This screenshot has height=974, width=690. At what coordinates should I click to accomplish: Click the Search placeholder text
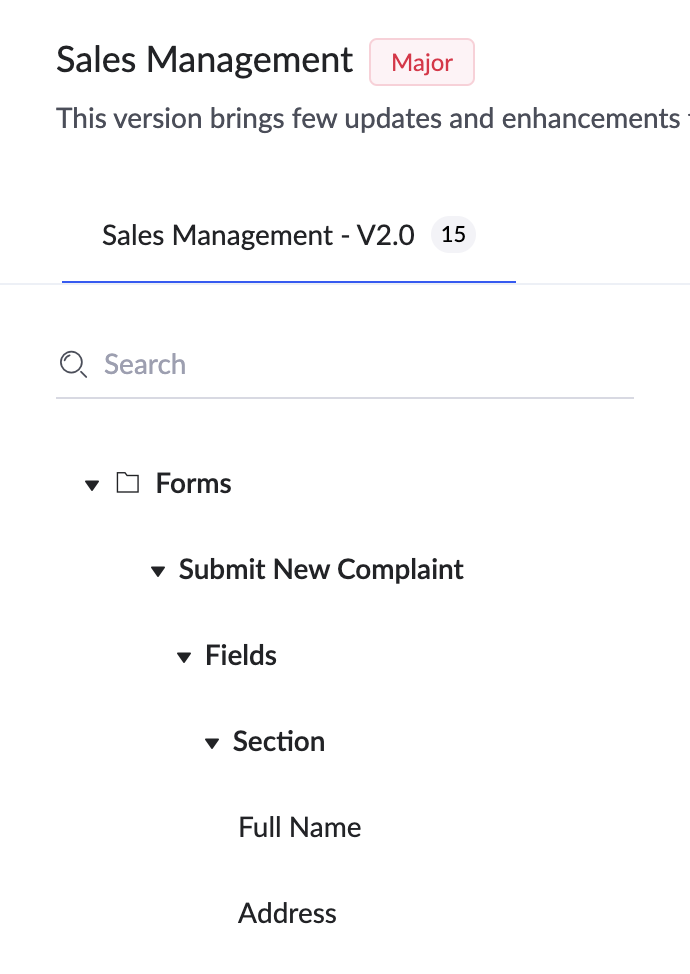(x=145, y=364)
